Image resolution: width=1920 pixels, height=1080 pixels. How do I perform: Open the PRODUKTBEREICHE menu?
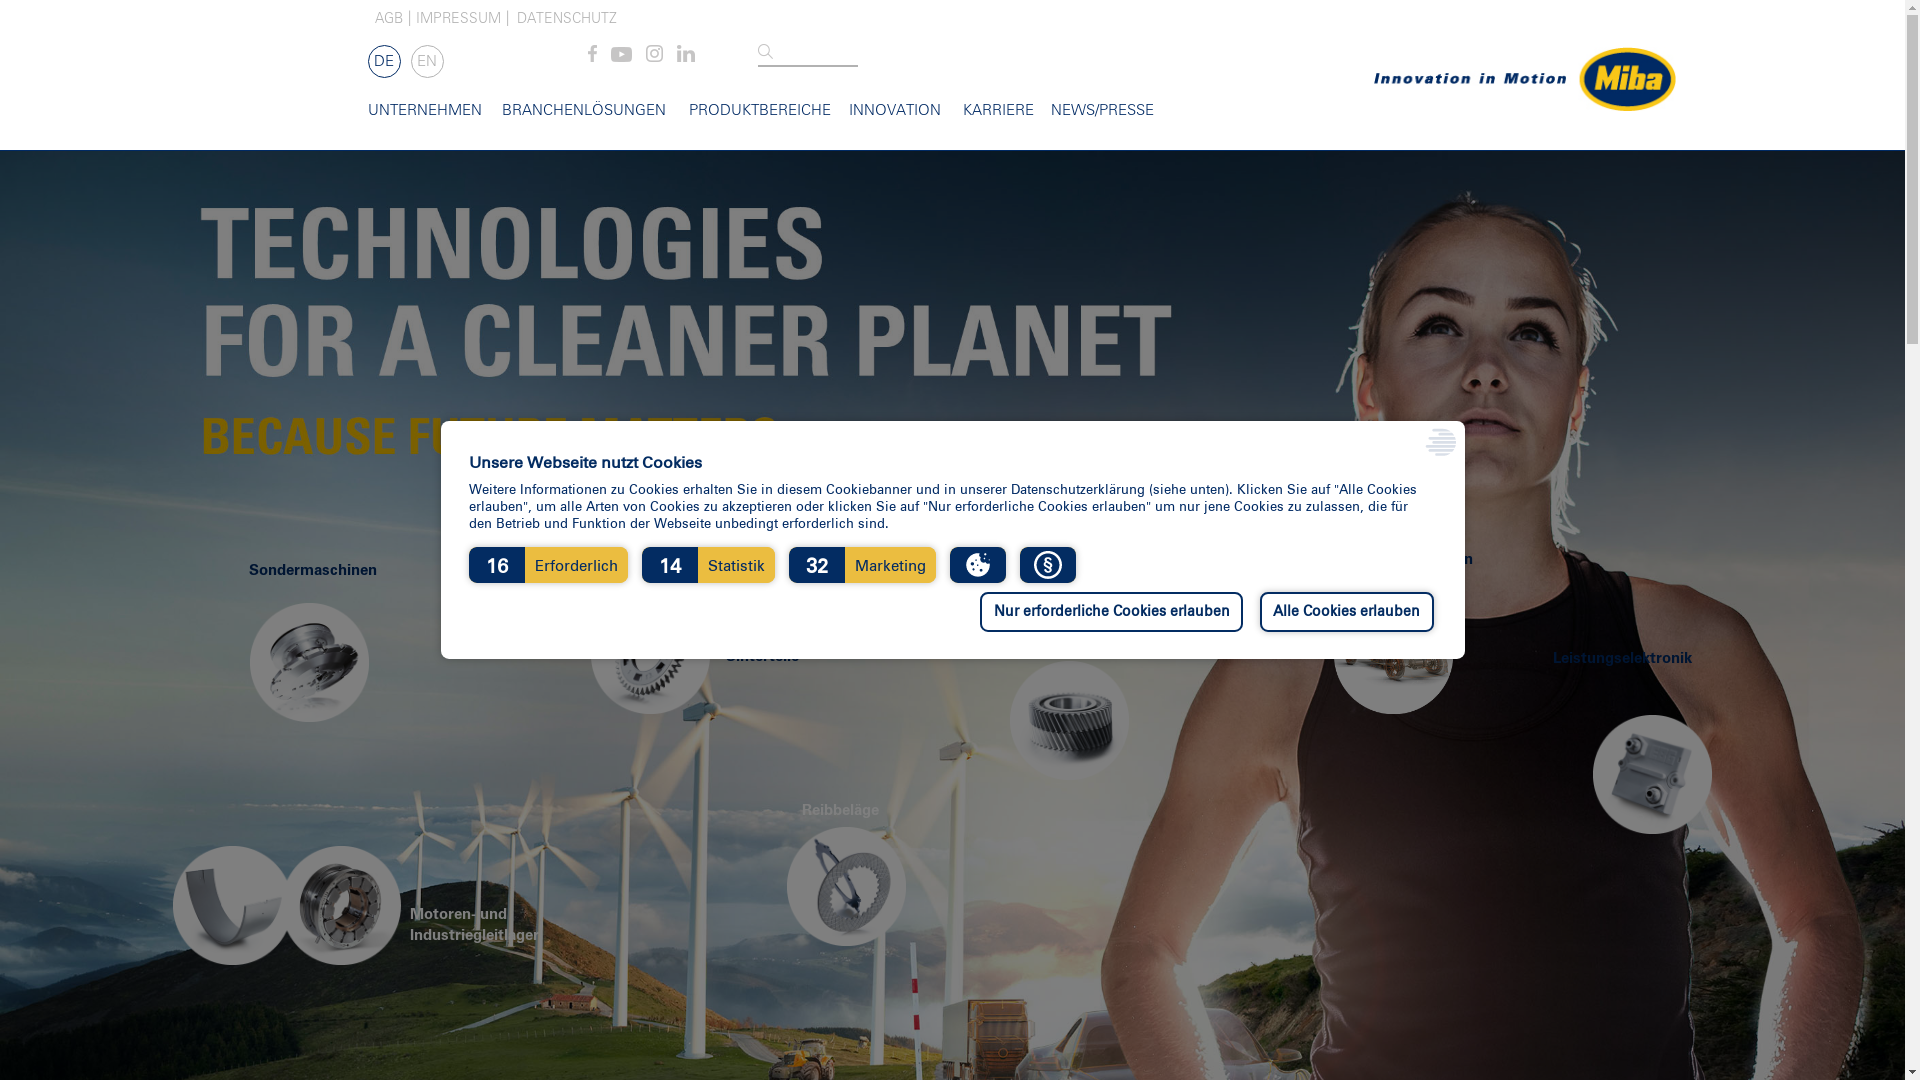click(x=759, y=111)
